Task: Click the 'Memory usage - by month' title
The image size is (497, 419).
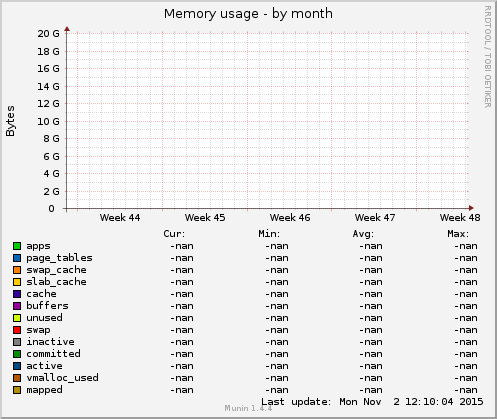Action: 248,14
